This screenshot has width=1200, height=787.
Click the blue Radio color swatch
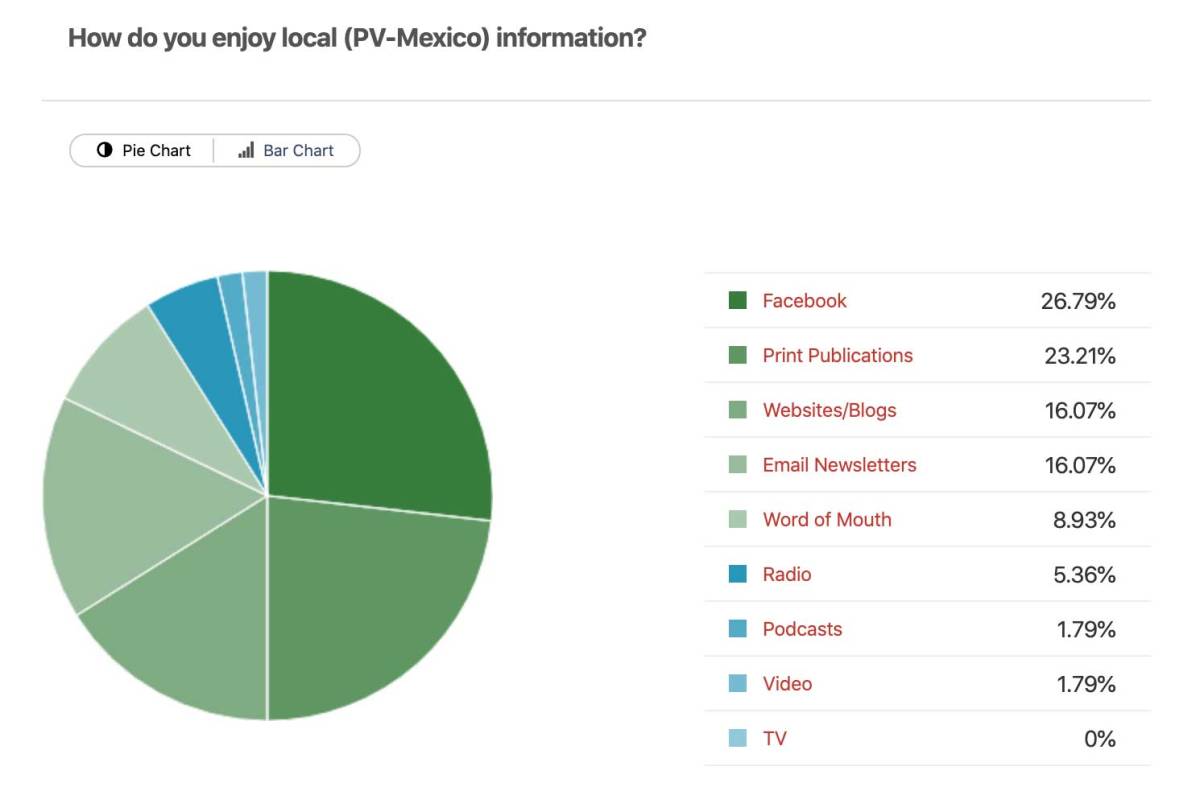[x=738, y=575]
